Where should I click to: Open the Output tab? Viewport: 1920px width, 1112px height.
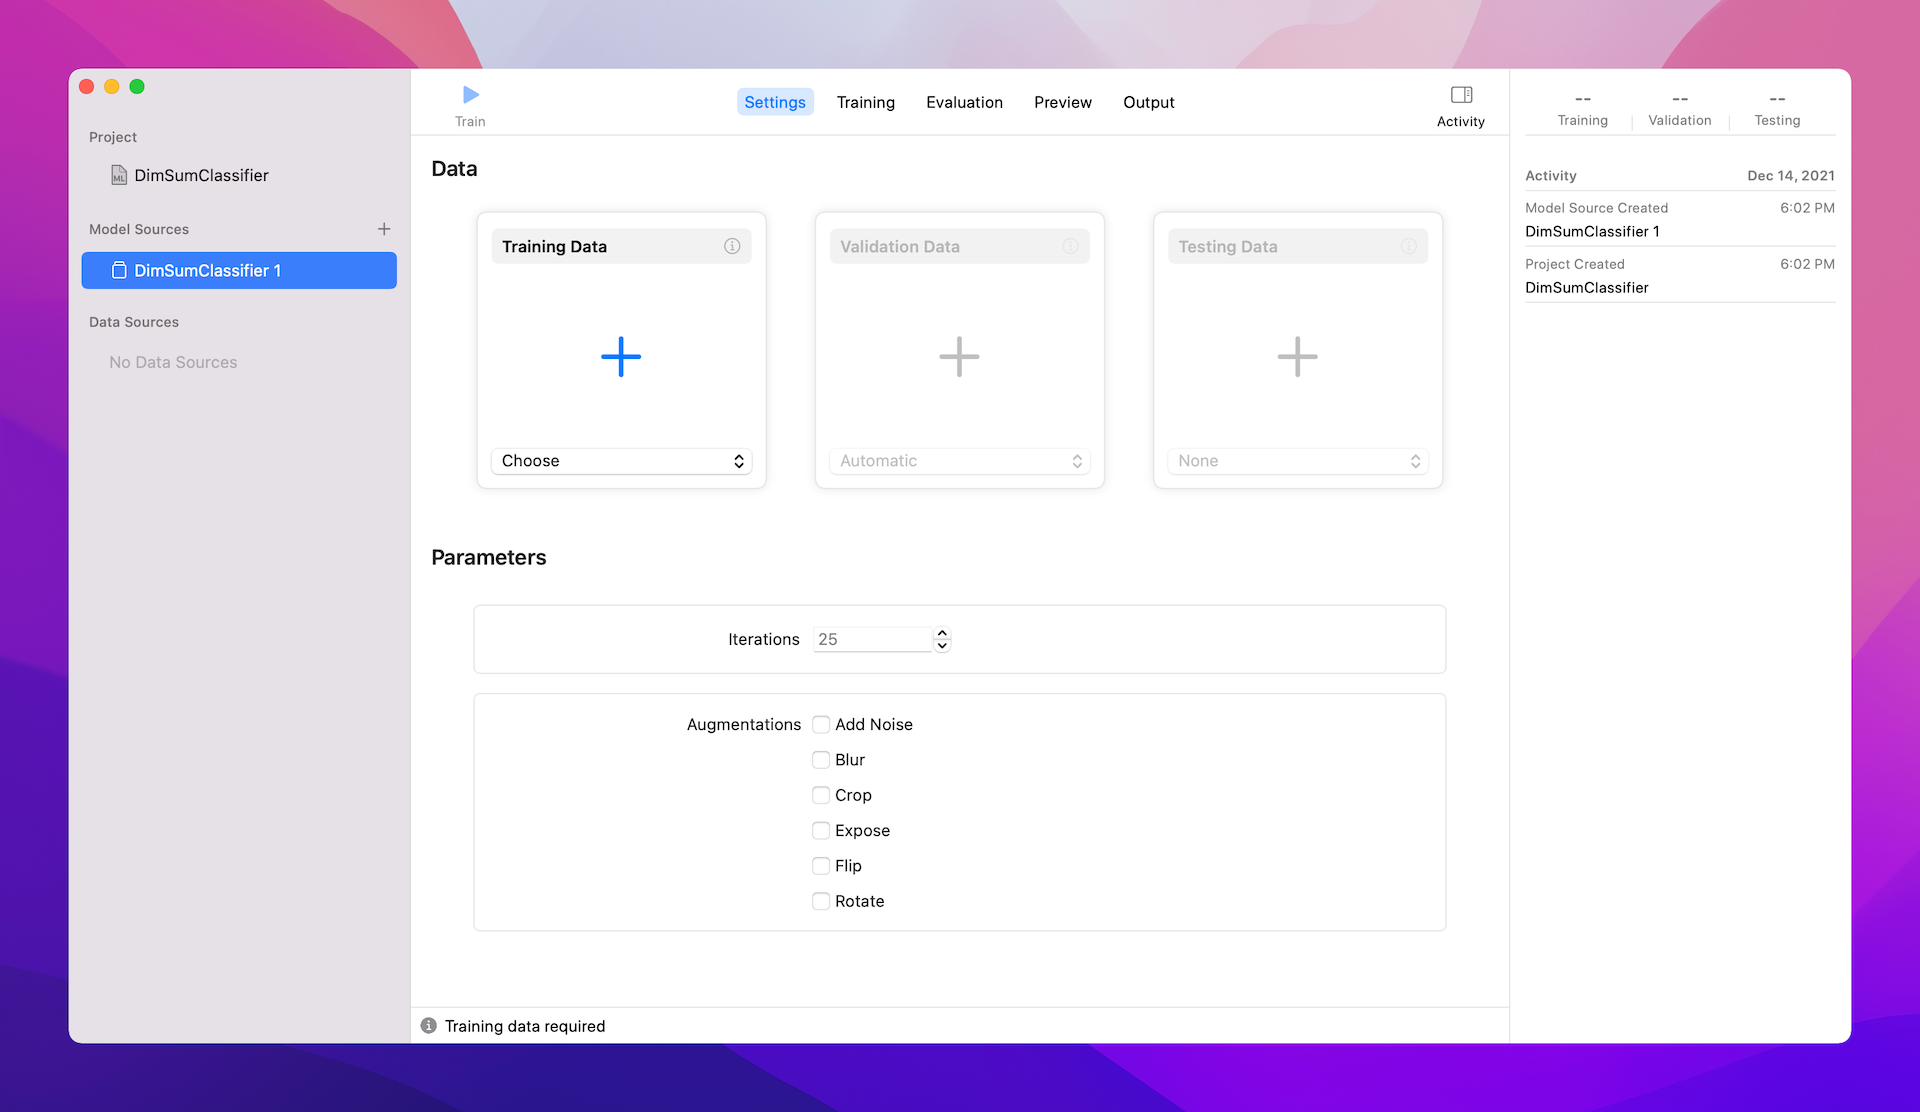click(x=1148, y=102)
